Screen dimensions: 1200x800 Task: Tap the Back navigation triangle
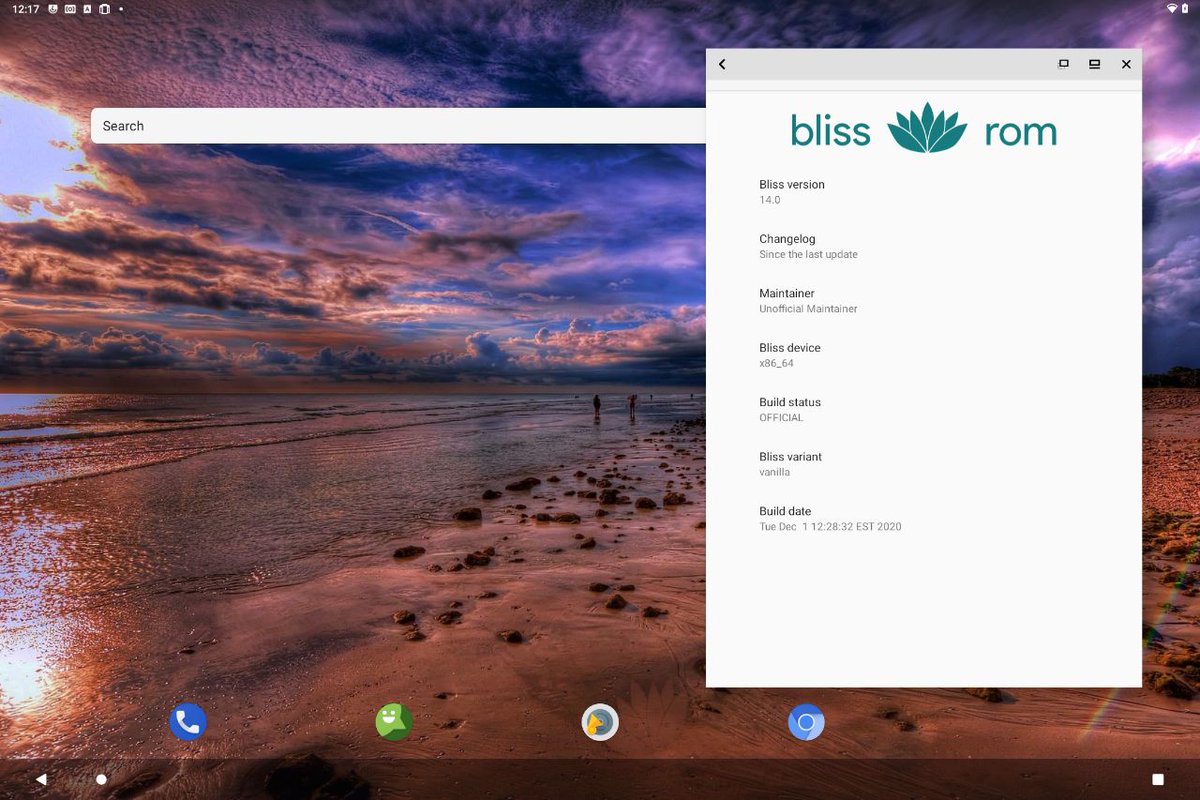coord(41,779)
